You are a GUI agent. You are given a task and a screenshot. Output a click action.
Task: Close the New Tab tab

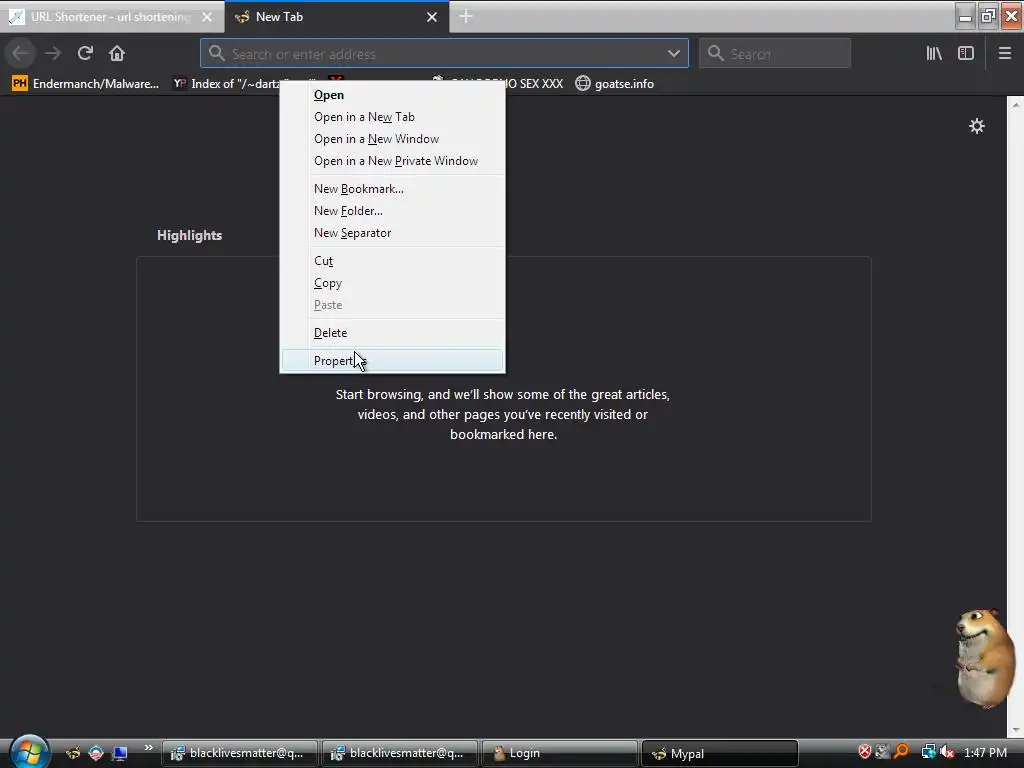[432, 17]
